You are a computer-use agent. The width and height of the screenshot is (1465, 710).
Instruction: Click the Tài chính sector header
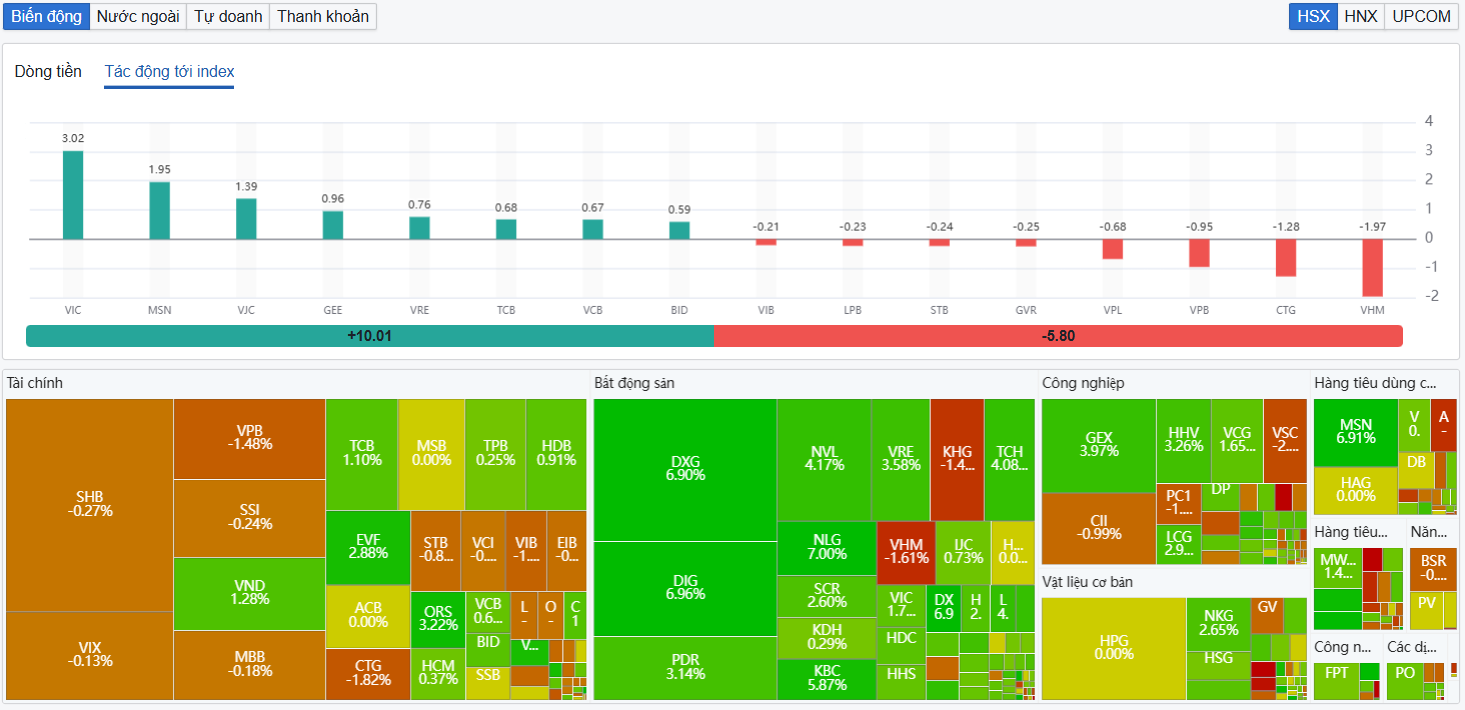(x=35, y=383)
